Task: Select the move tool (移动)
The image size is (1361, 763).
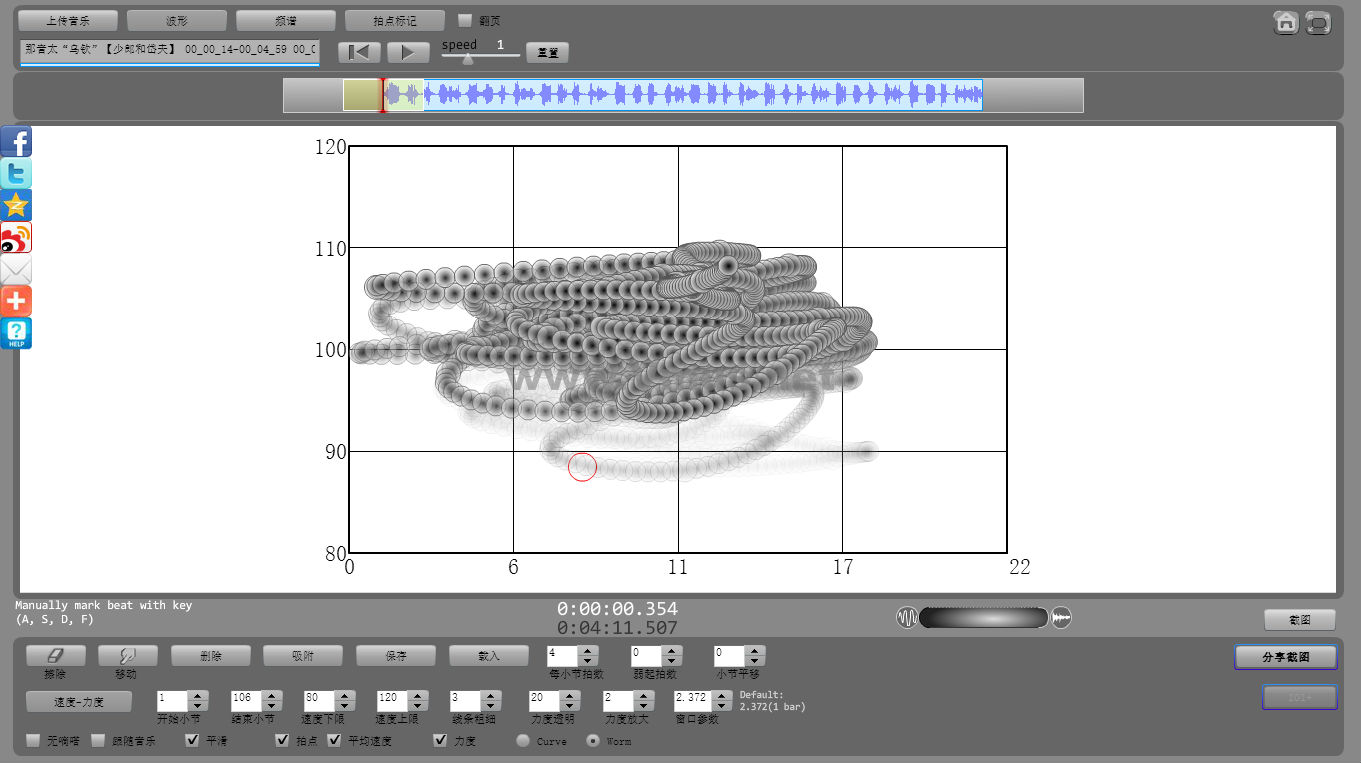Action: pos(126,656)
